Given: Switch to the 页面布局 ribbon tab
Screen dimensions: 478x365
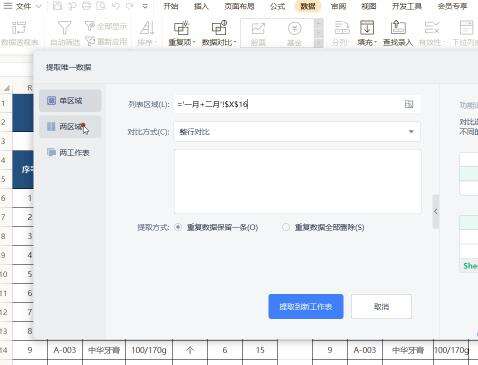Looking at the screenshot, I should (239, 6).
